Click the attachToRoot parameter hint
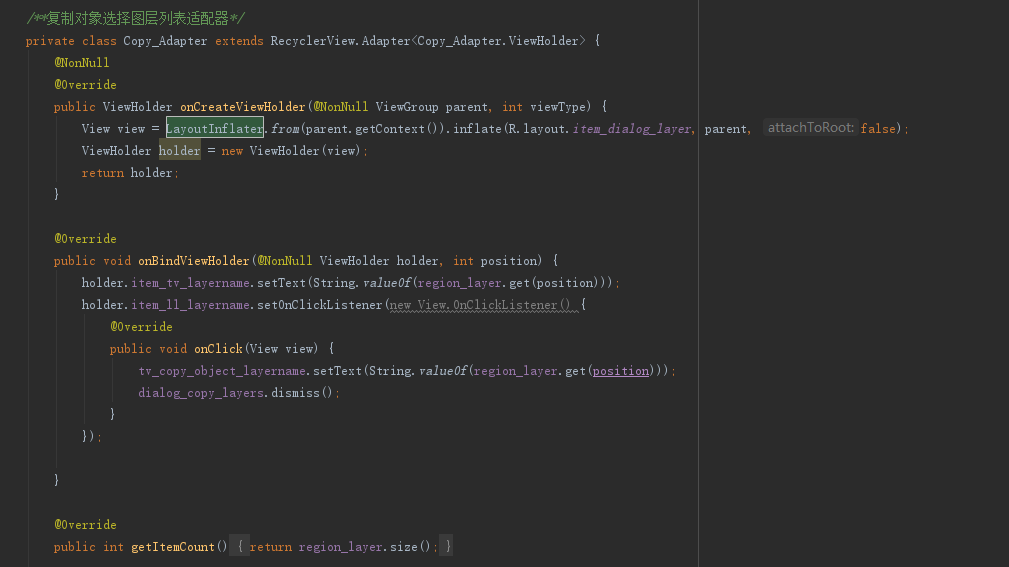Image resolution: width=1009 pixels, height=567 pixels. point(810,127)
